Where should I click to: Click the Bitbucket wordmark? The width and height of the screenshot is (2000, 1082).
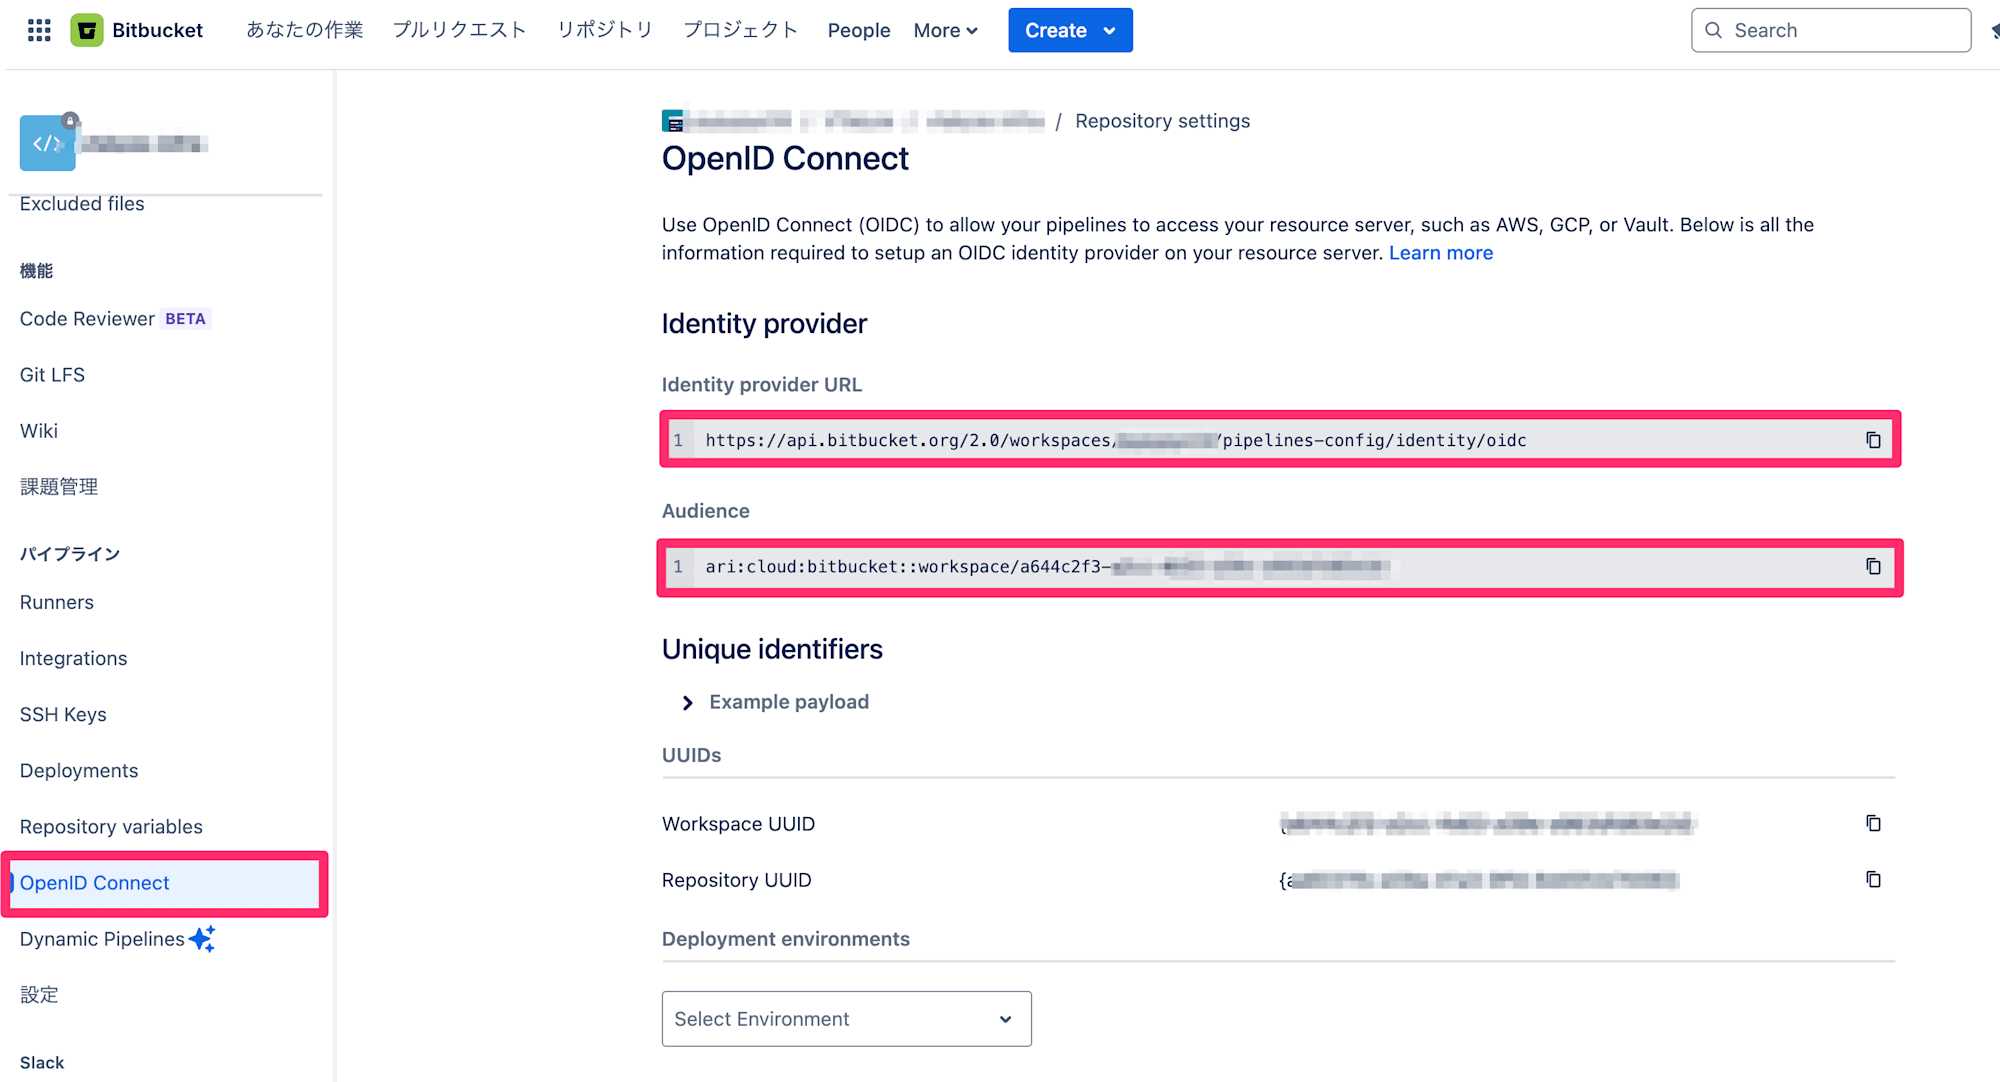pos(158,30)
